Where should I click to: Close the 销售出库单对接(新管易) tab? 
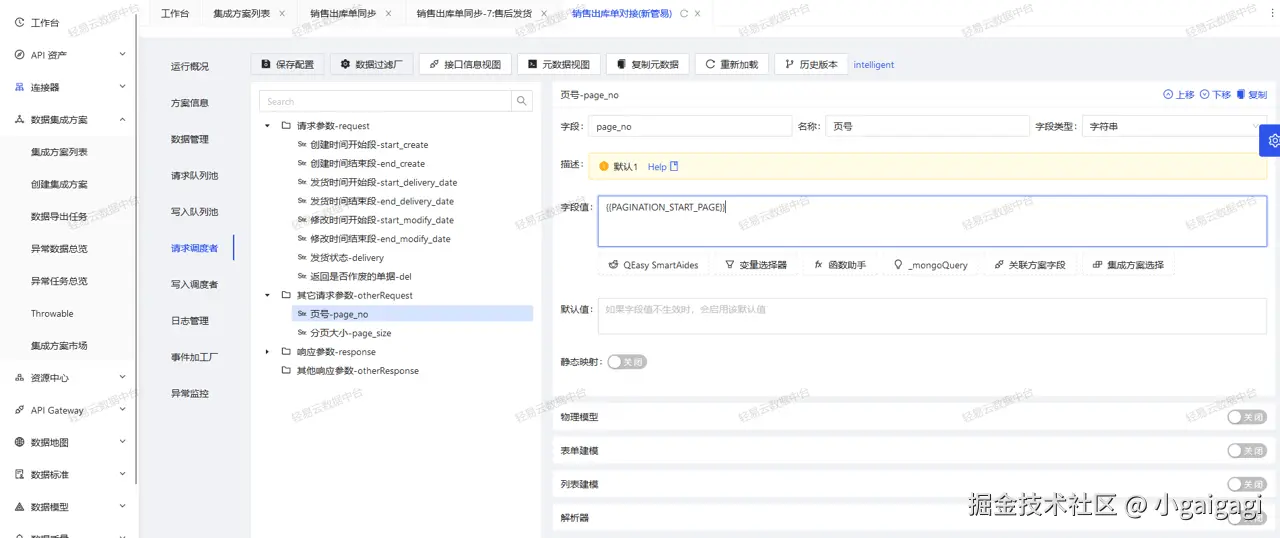pyautogui.click(x=697, y=14)
